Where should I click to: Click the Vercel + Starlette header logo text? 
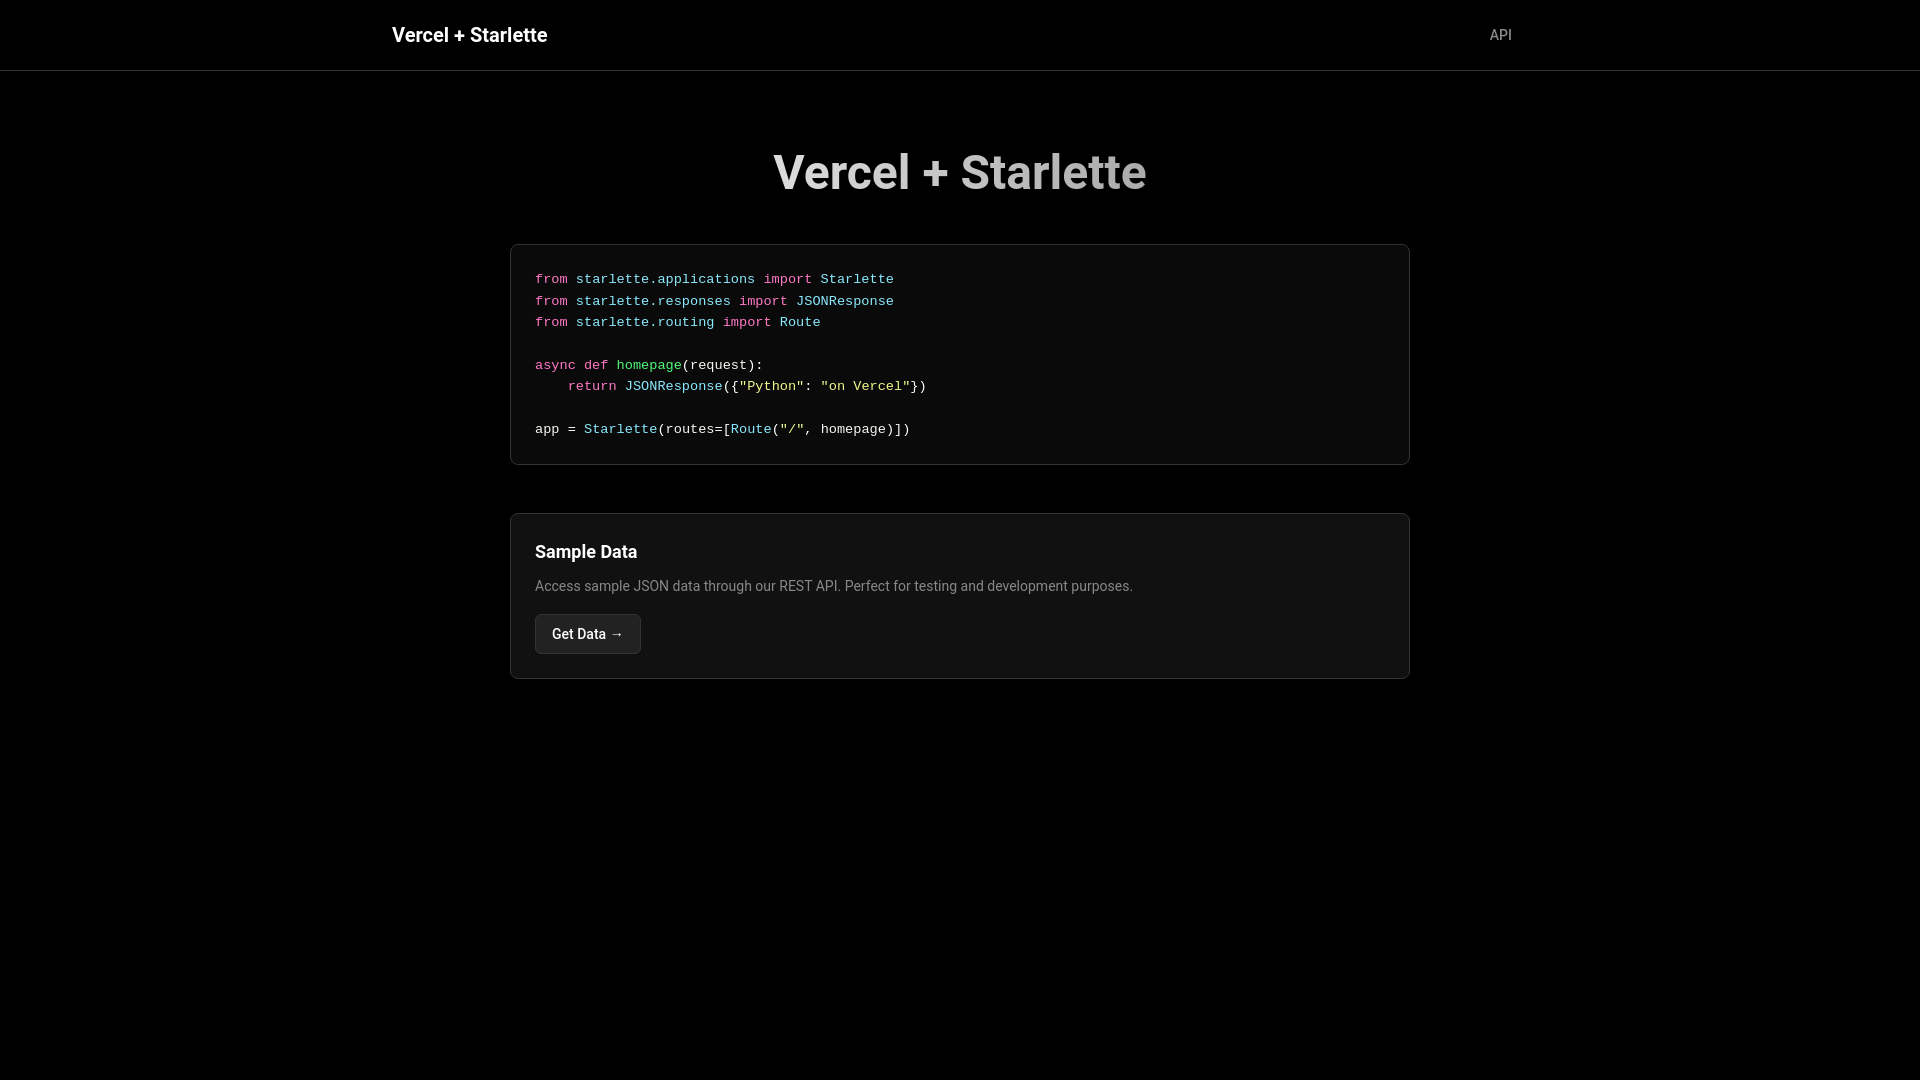pyautogui.click(x=469, y=35)
